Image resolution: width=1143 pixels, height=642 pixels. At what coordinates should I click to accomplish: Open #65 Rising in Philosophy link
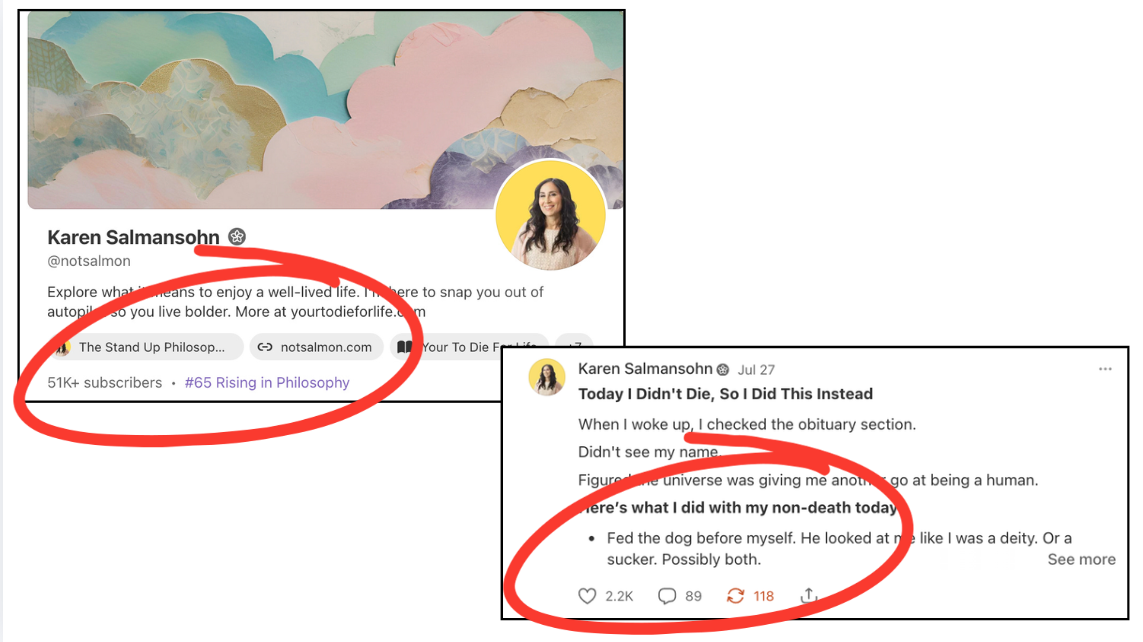(x=267, y=383)
